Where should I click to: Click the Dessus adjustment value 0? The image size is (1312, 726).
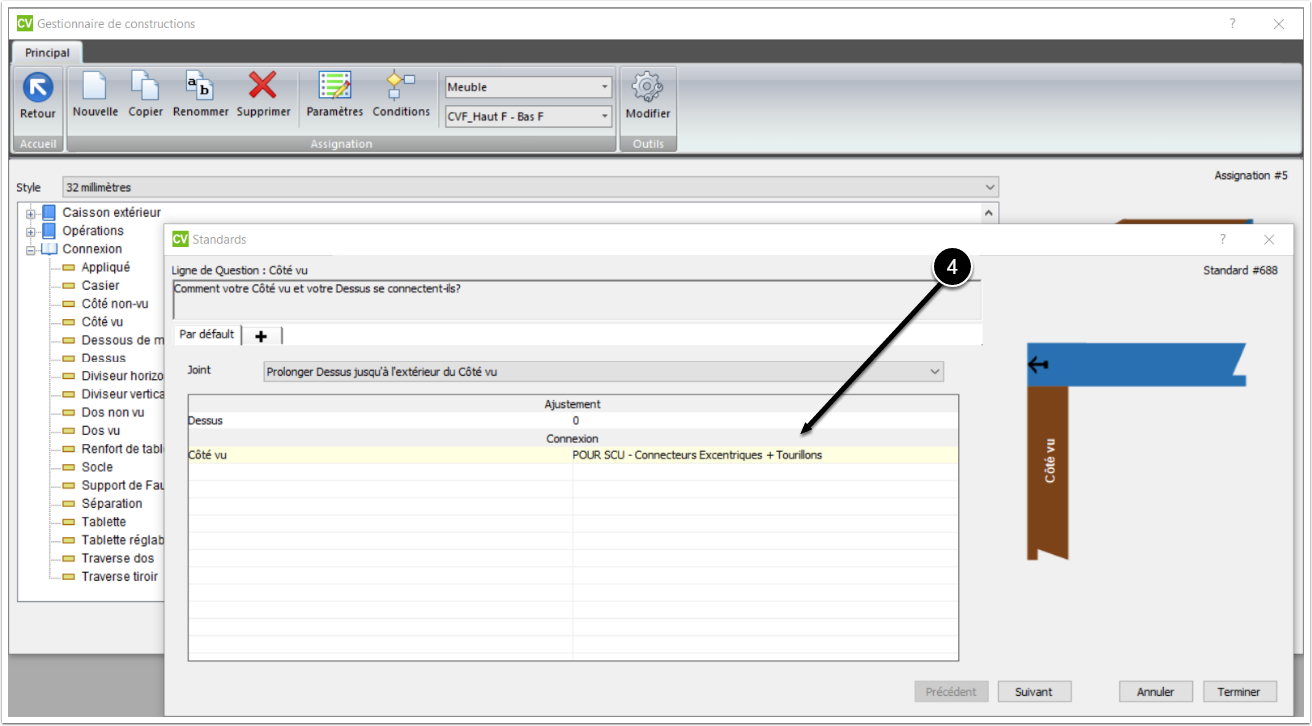coord(575,421)
